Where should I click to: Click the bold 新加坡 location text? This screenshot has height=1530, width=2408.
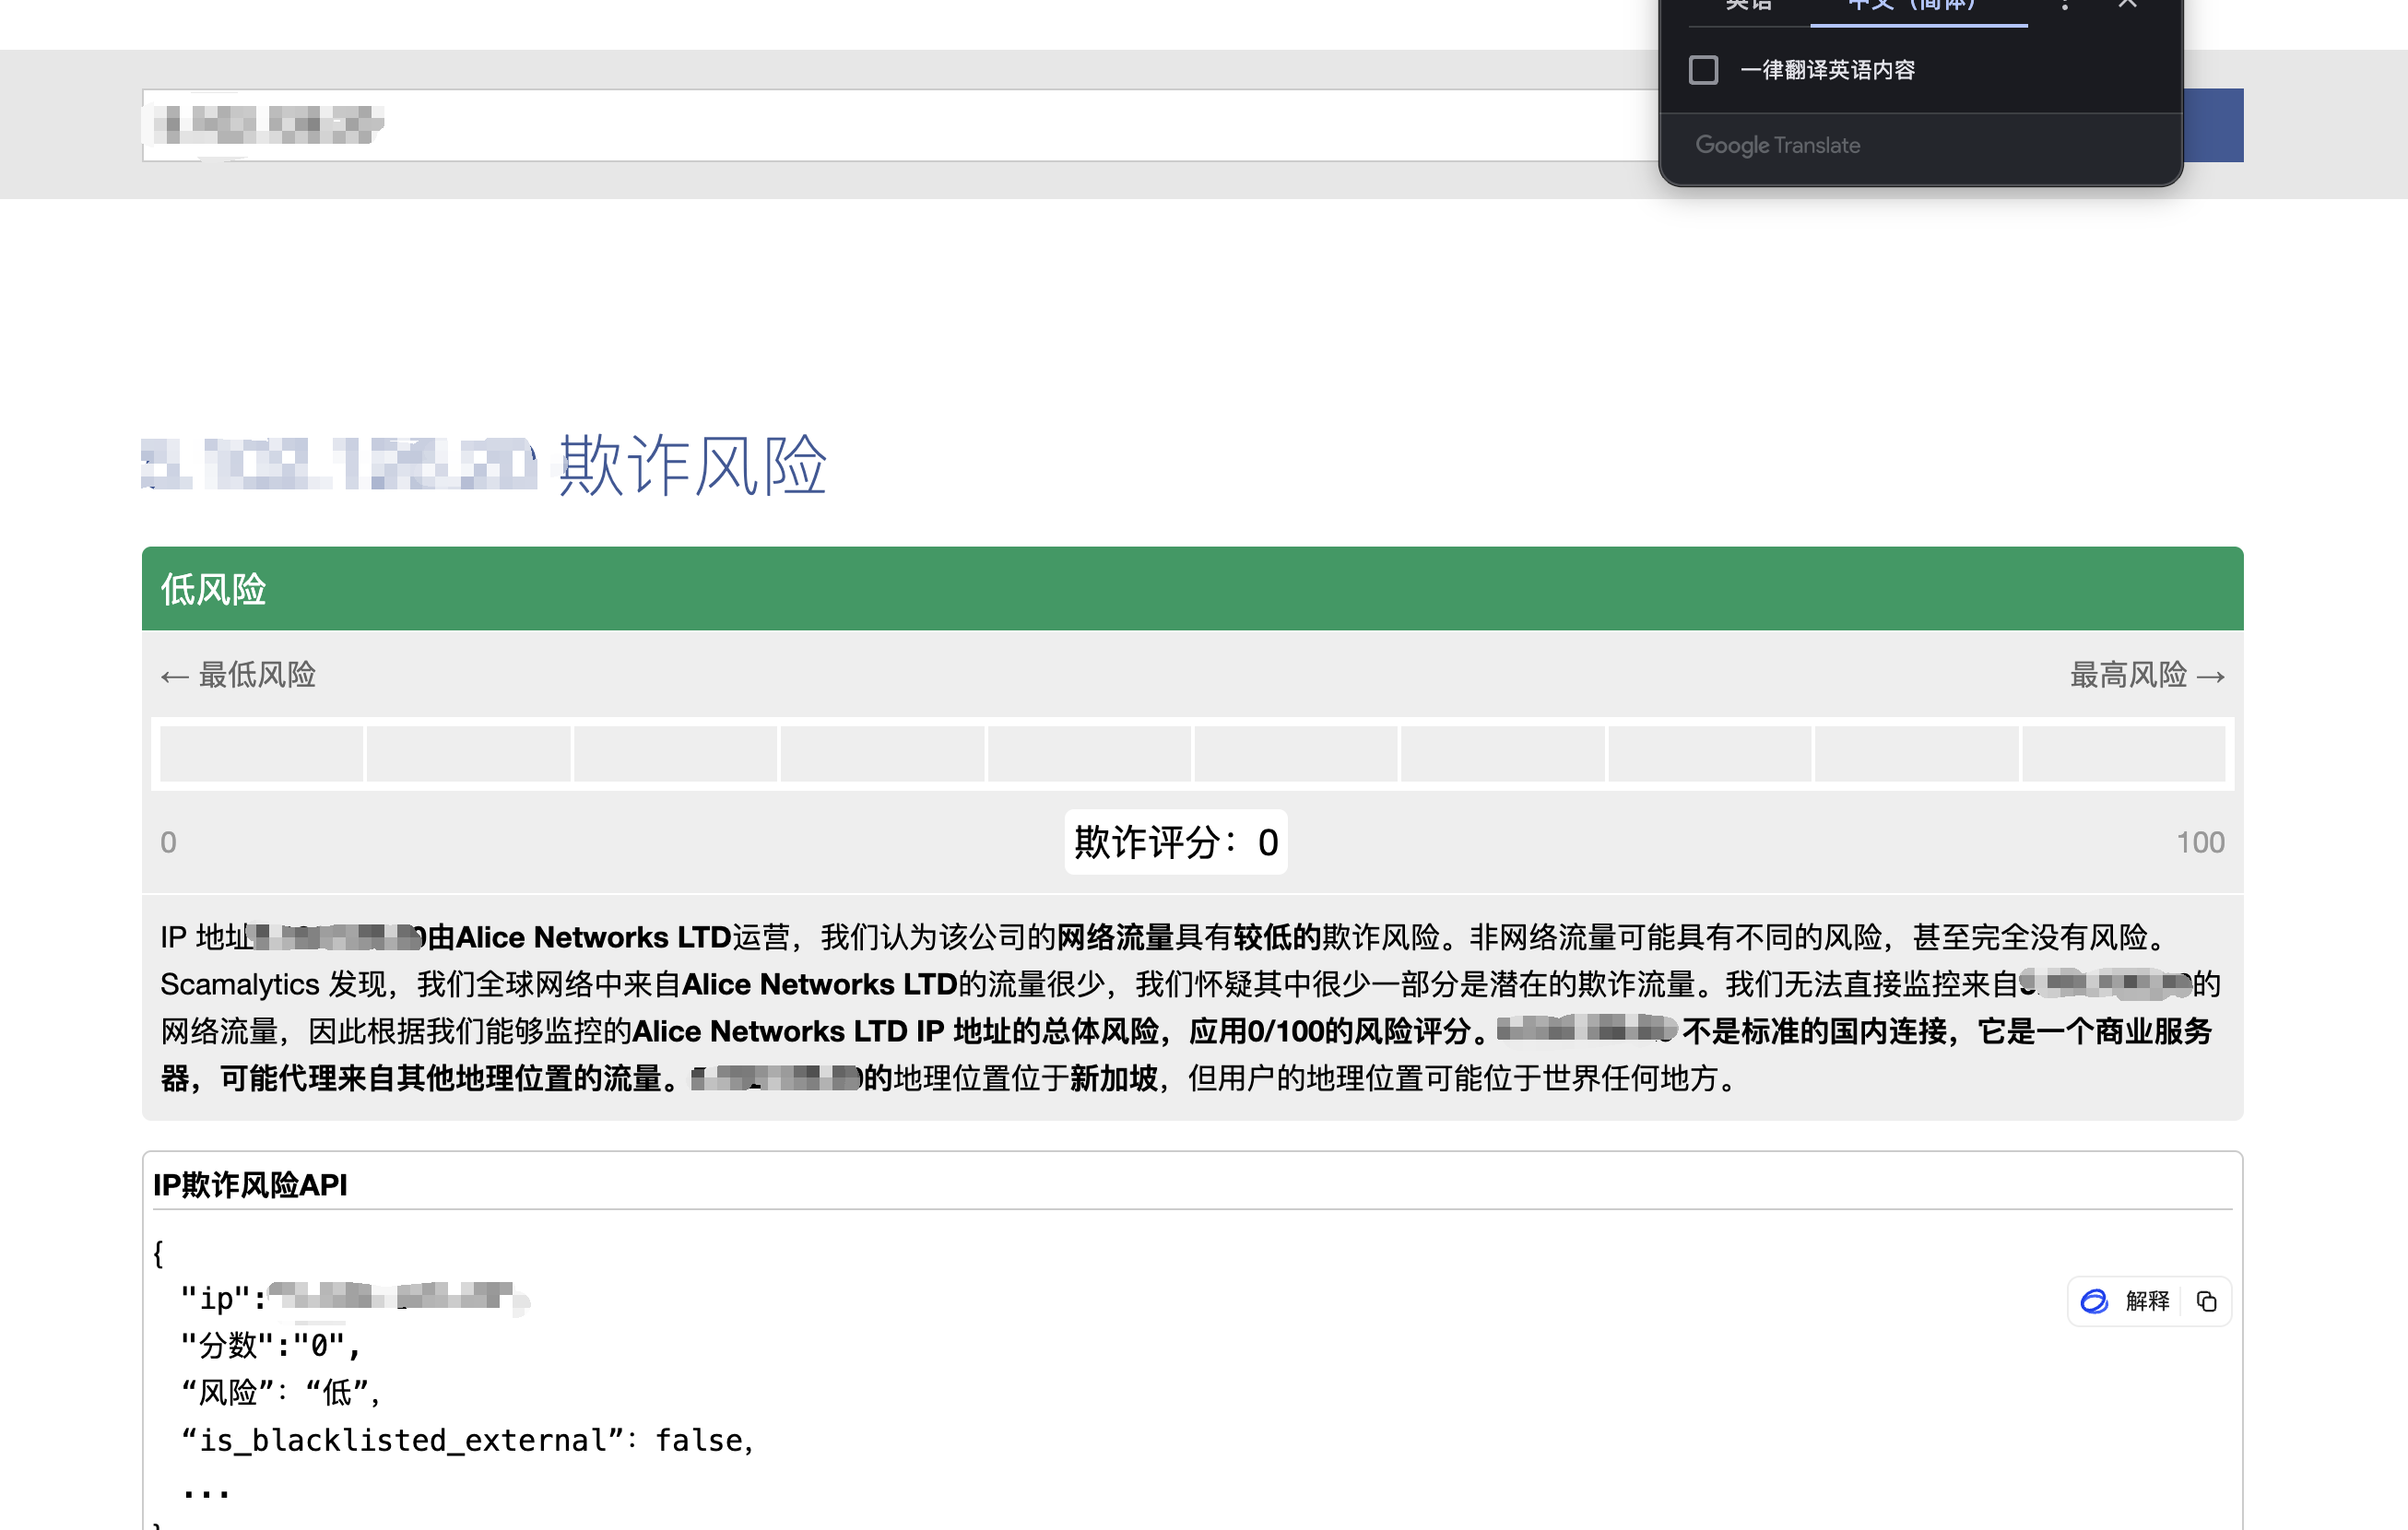(1114, 1078)
